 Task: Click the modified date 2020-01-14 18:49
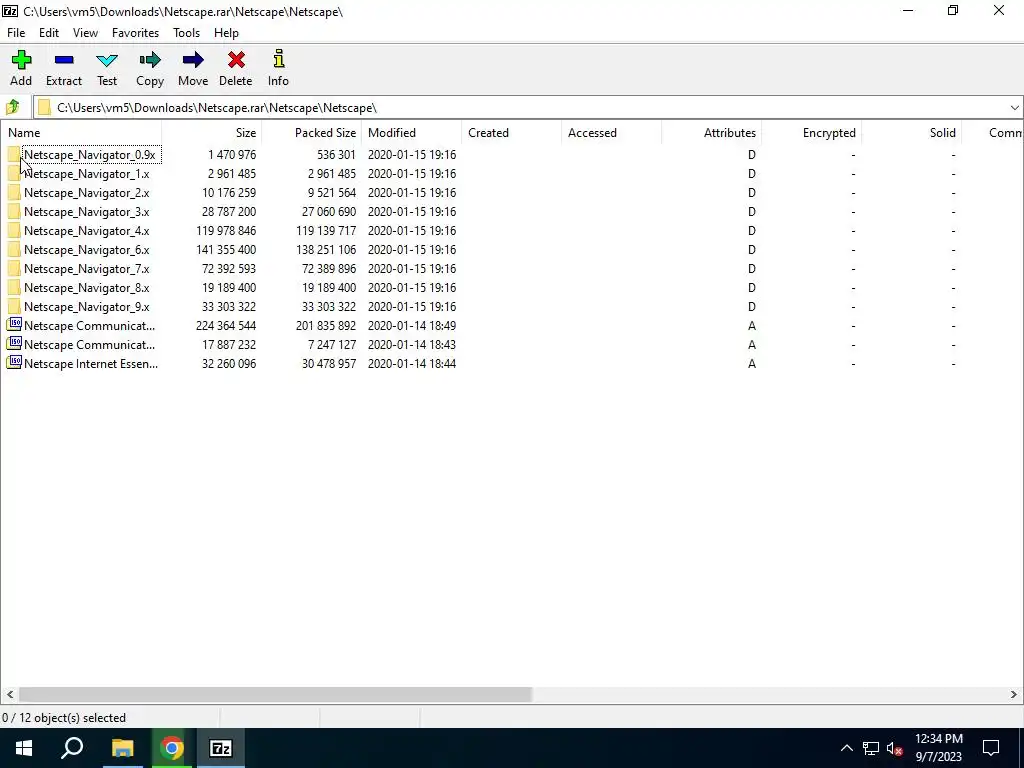[411, 325]
